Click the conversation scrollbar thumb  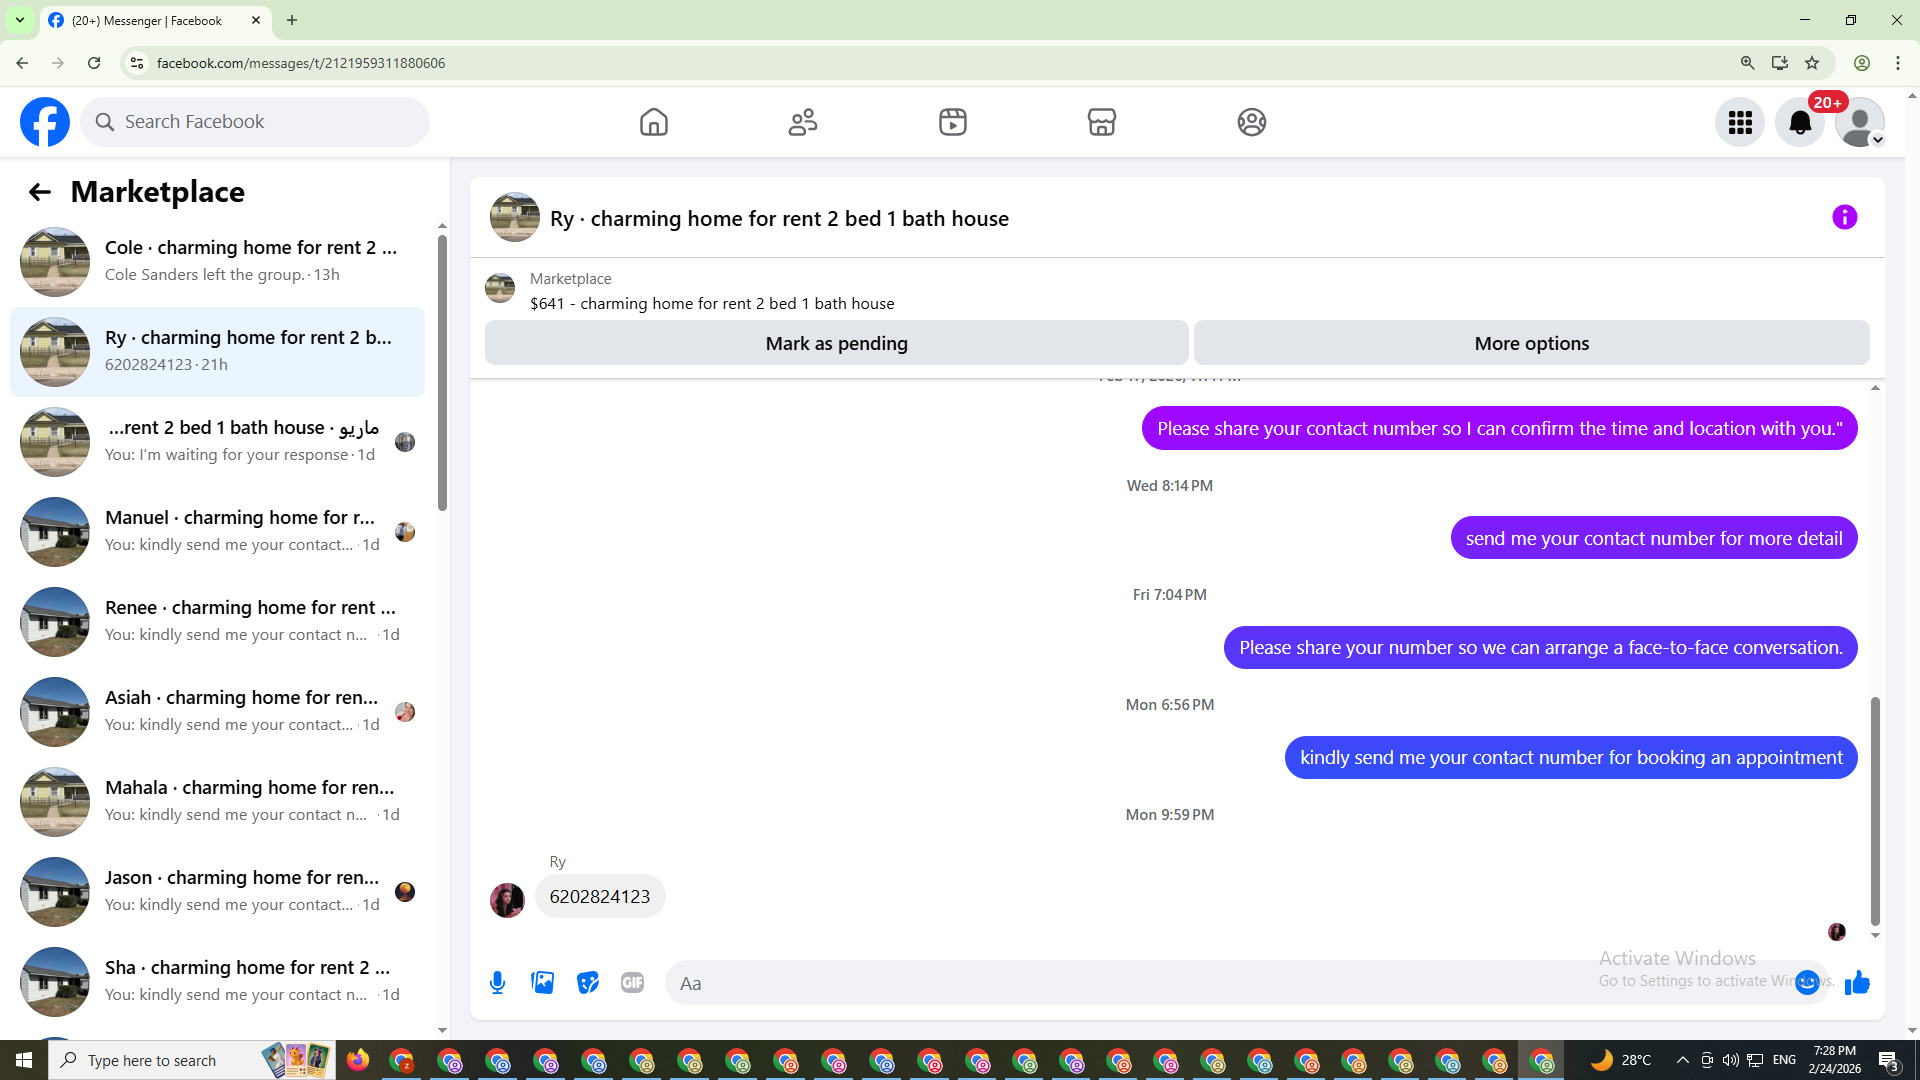(x=1875, y=810)
